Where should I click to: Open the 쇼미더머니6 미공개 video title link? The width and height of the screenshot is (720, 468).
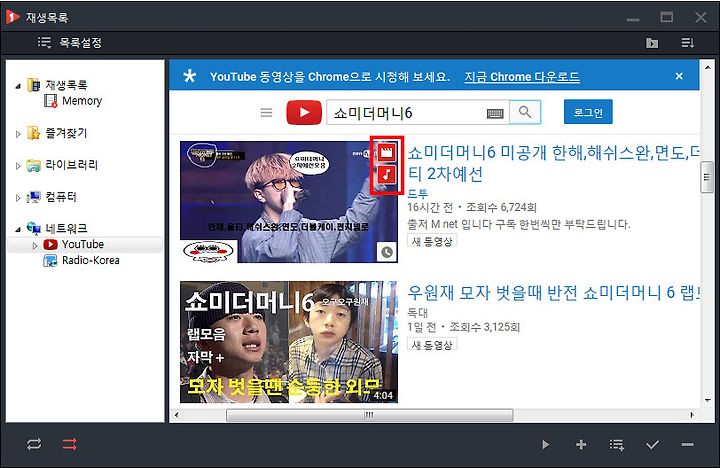pos(553,163)
